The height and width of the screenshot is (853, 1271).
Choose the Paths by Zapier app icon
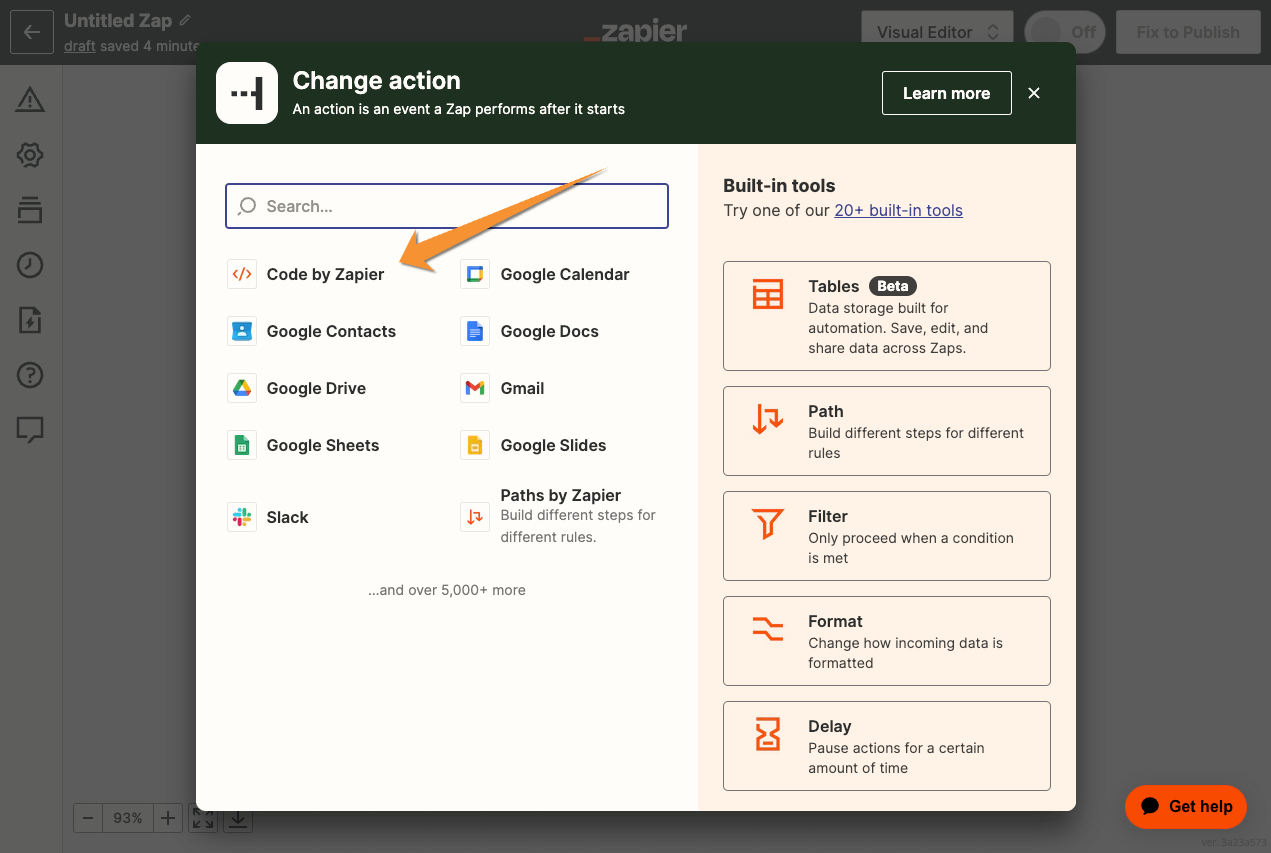click(x=475, y=517)
